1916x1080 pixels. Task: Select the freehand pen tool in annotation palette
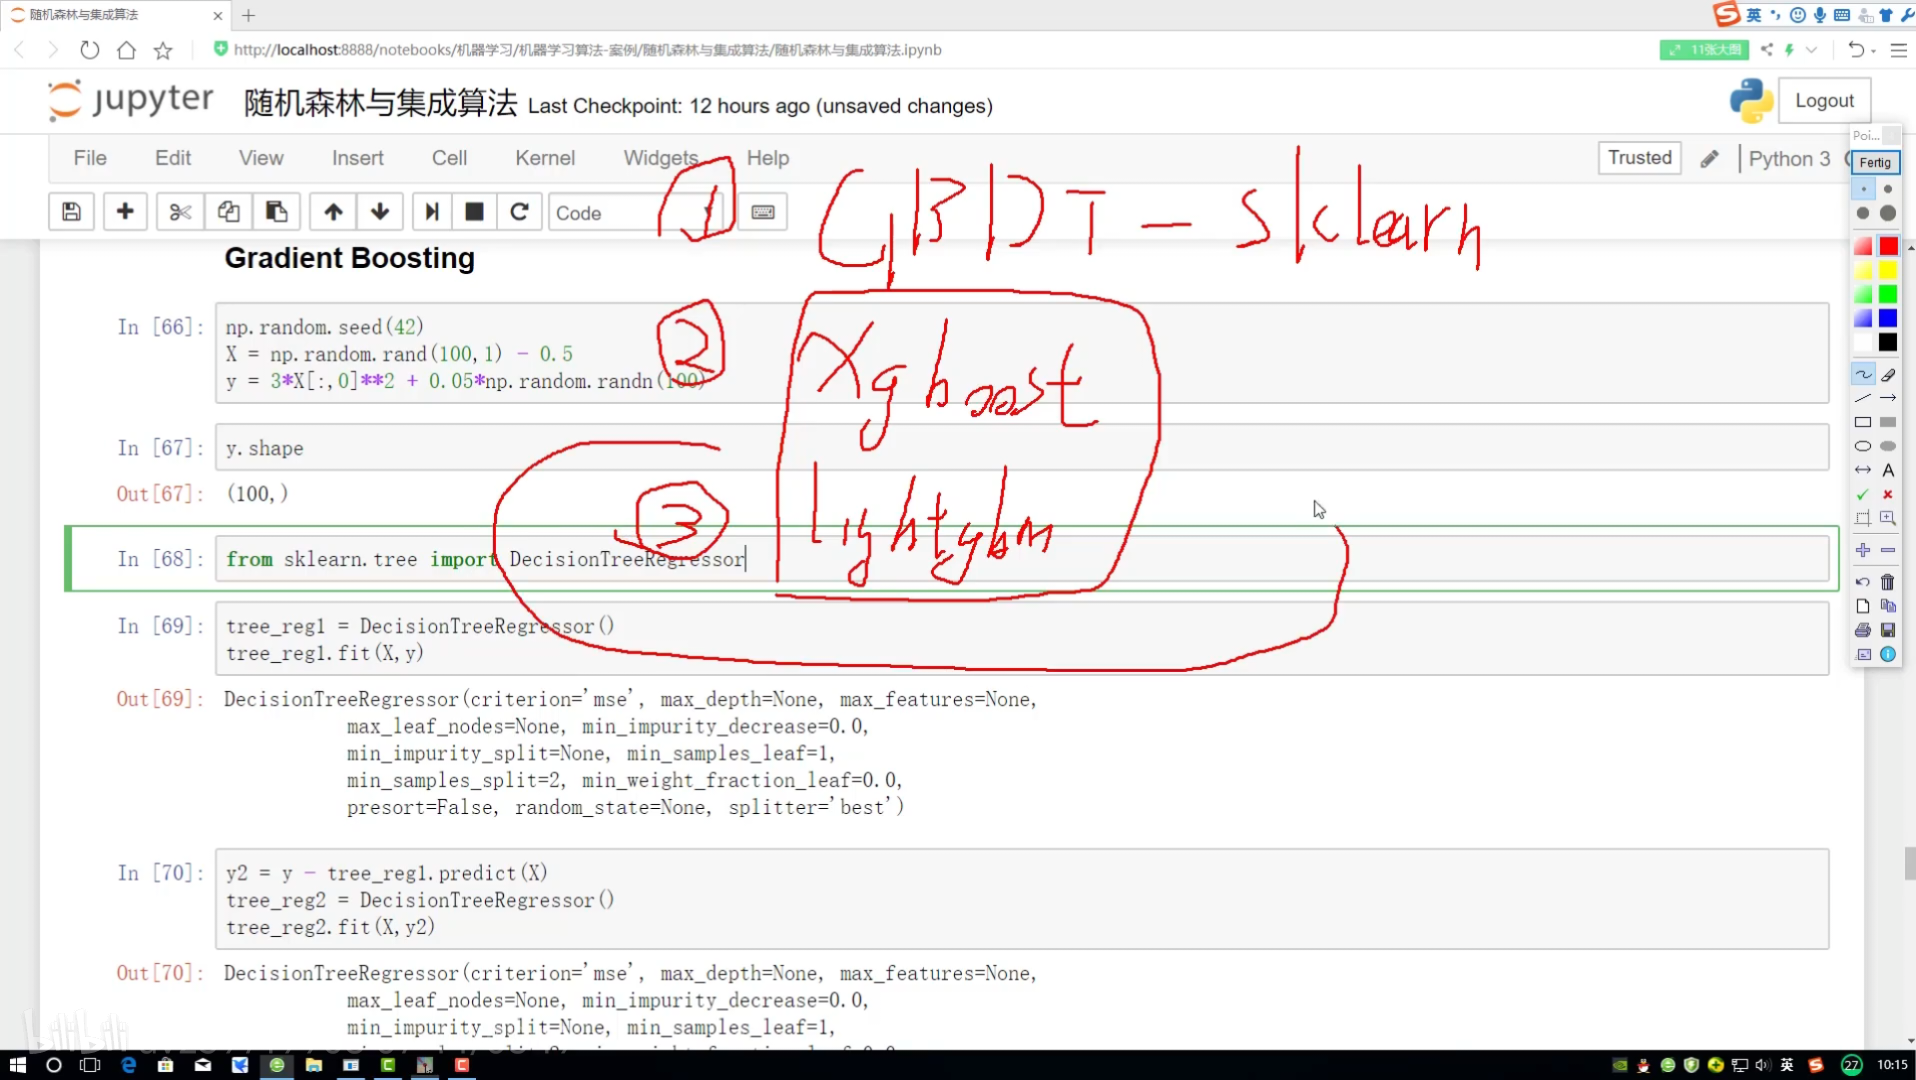1863,375
